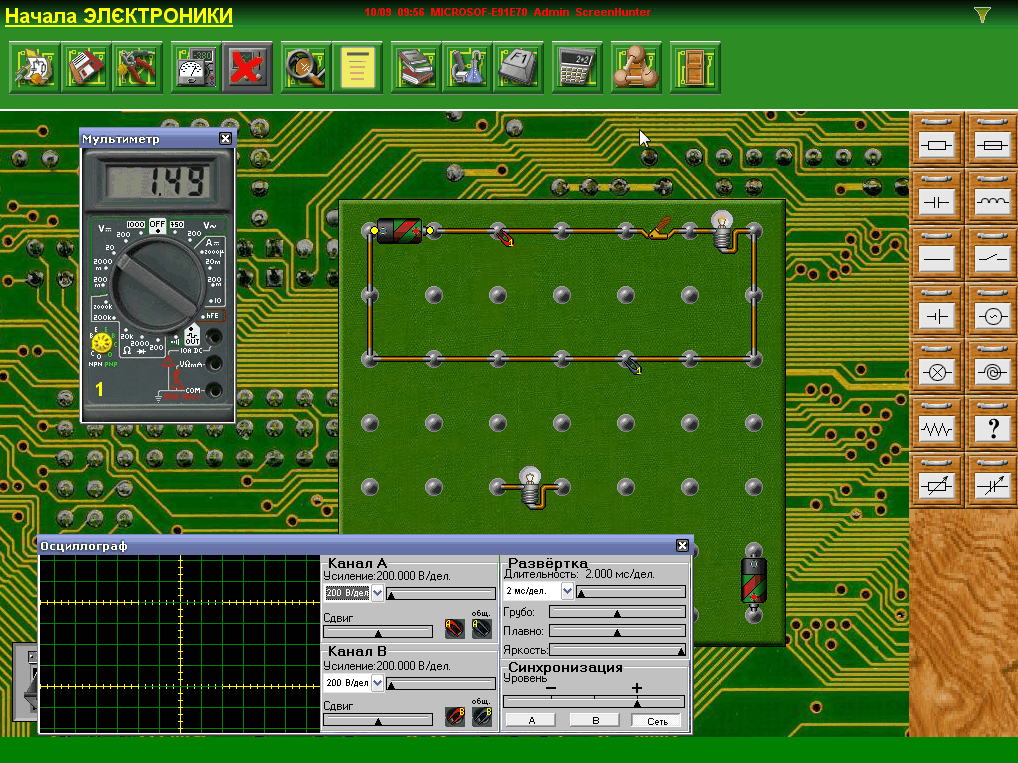This screenshot has height=763, width=1018.
Task: Click Channel A red probe button
Action: pyautogui.click(x=454, y=629)
